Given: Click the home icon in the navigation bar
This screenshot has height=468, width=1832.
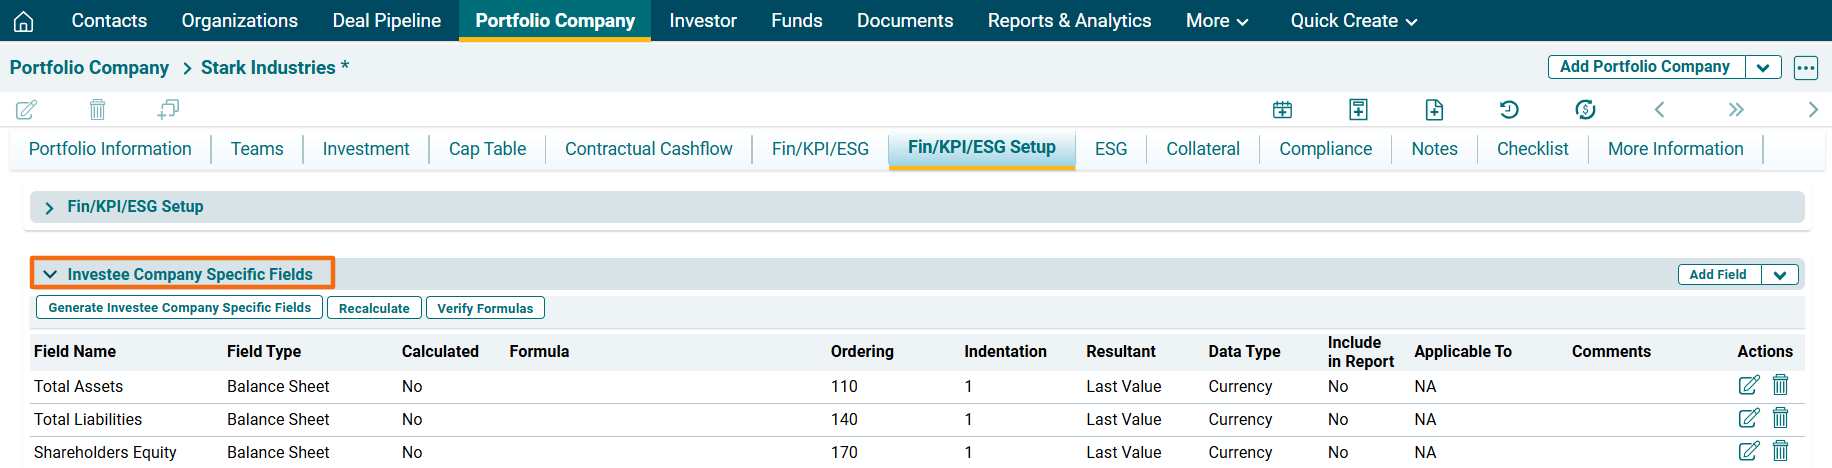Looking at the screenshot, I should tap(24, 21).
